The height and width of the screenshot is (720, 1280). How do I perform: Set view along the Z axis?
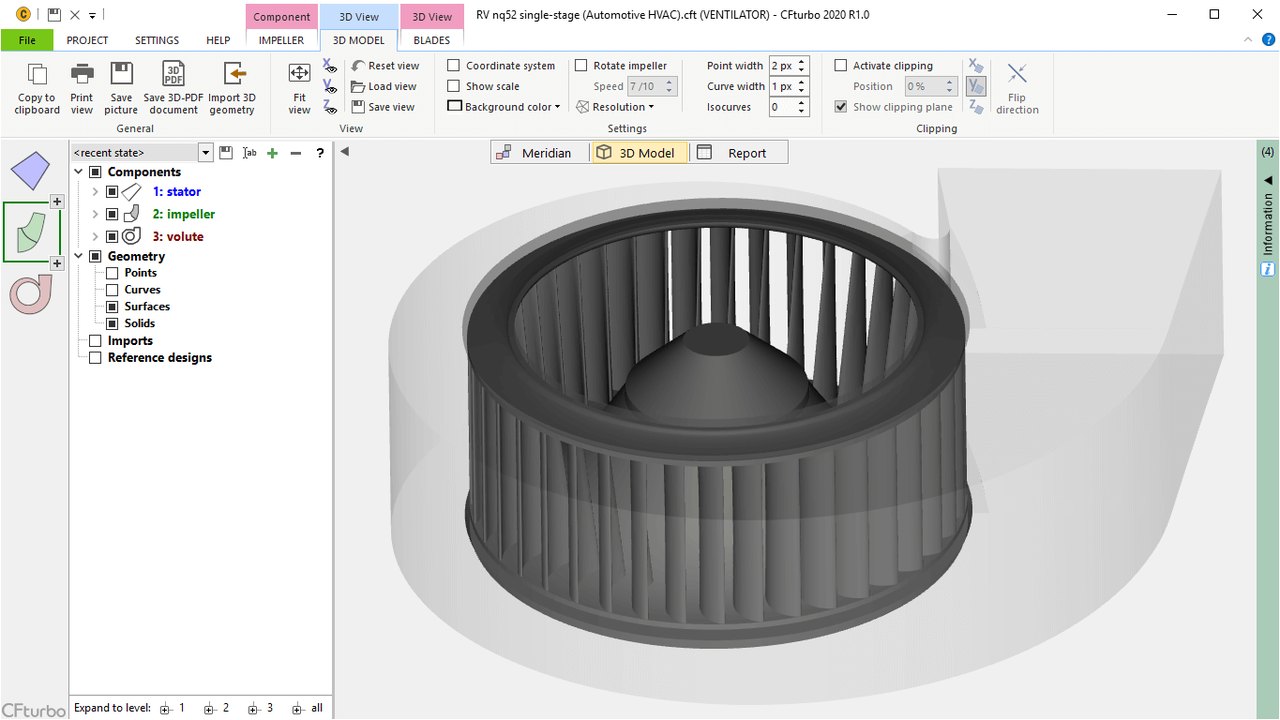click(x=330, y=107)
